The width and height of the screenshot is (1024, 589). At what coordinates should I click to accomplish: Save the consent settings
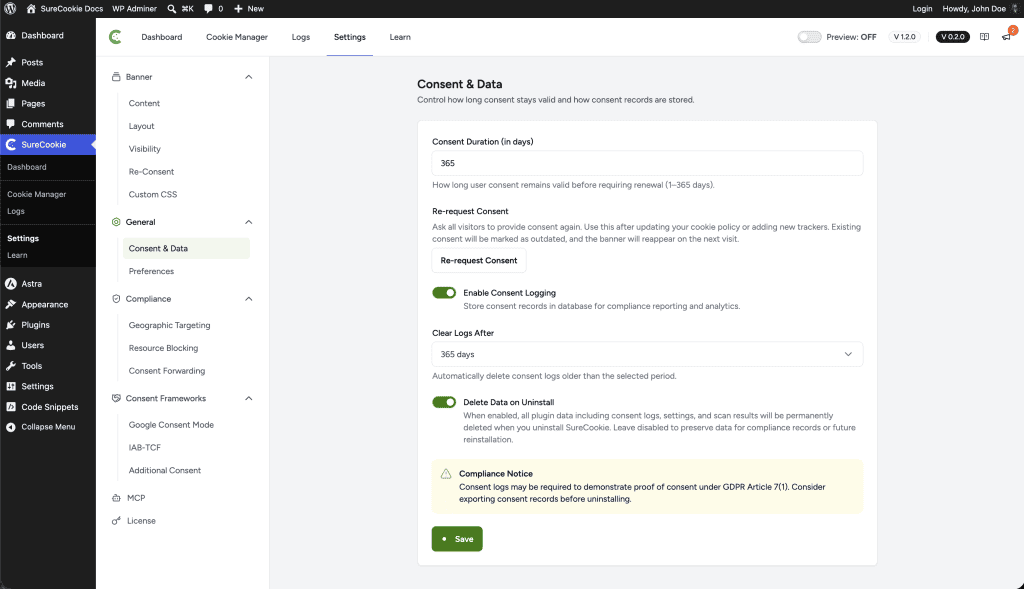click(457, 539)
